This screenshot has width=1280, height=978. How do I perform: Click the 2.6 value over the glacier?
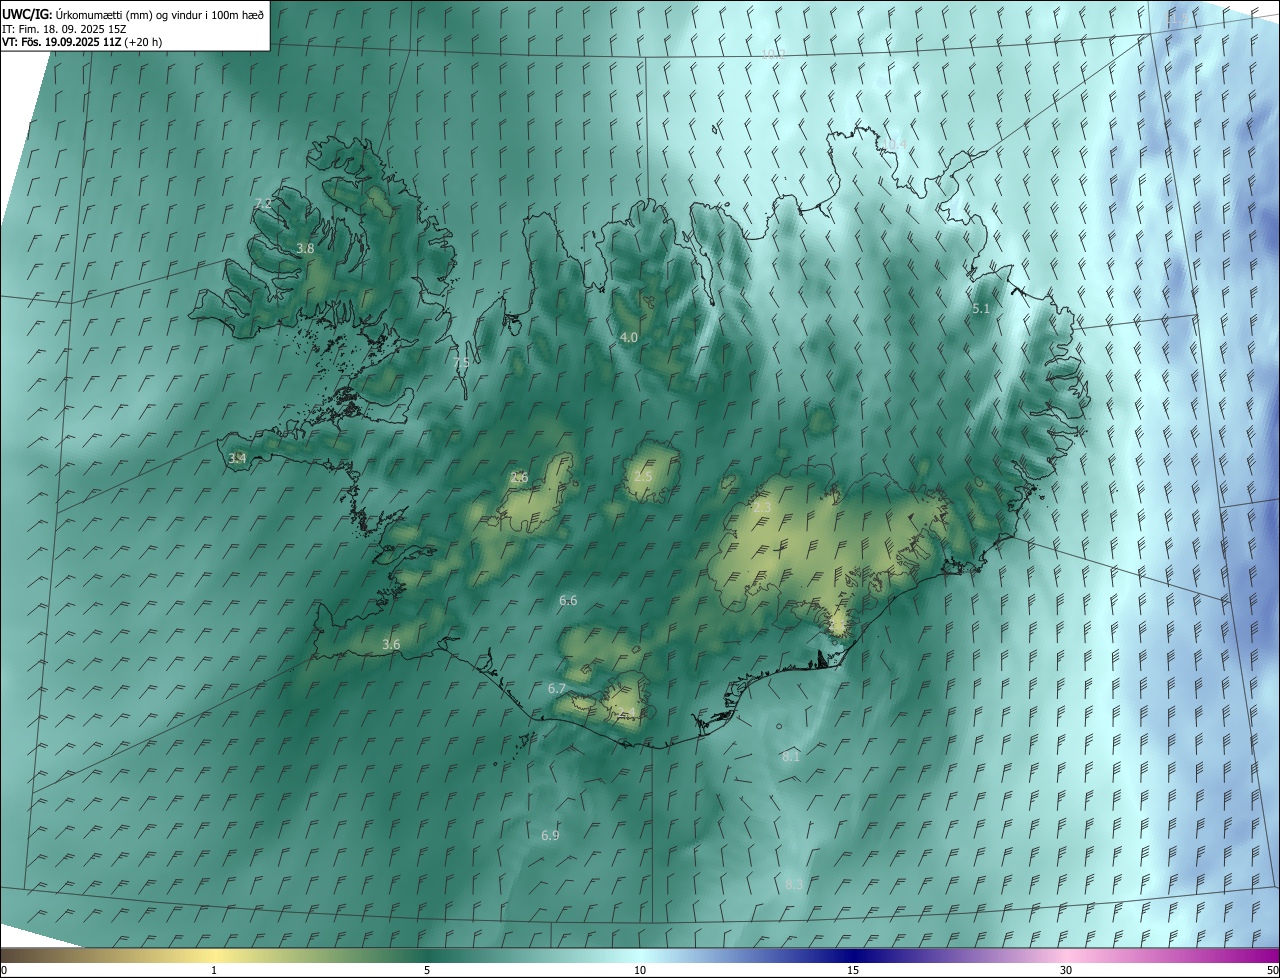[x=519, y=477]
